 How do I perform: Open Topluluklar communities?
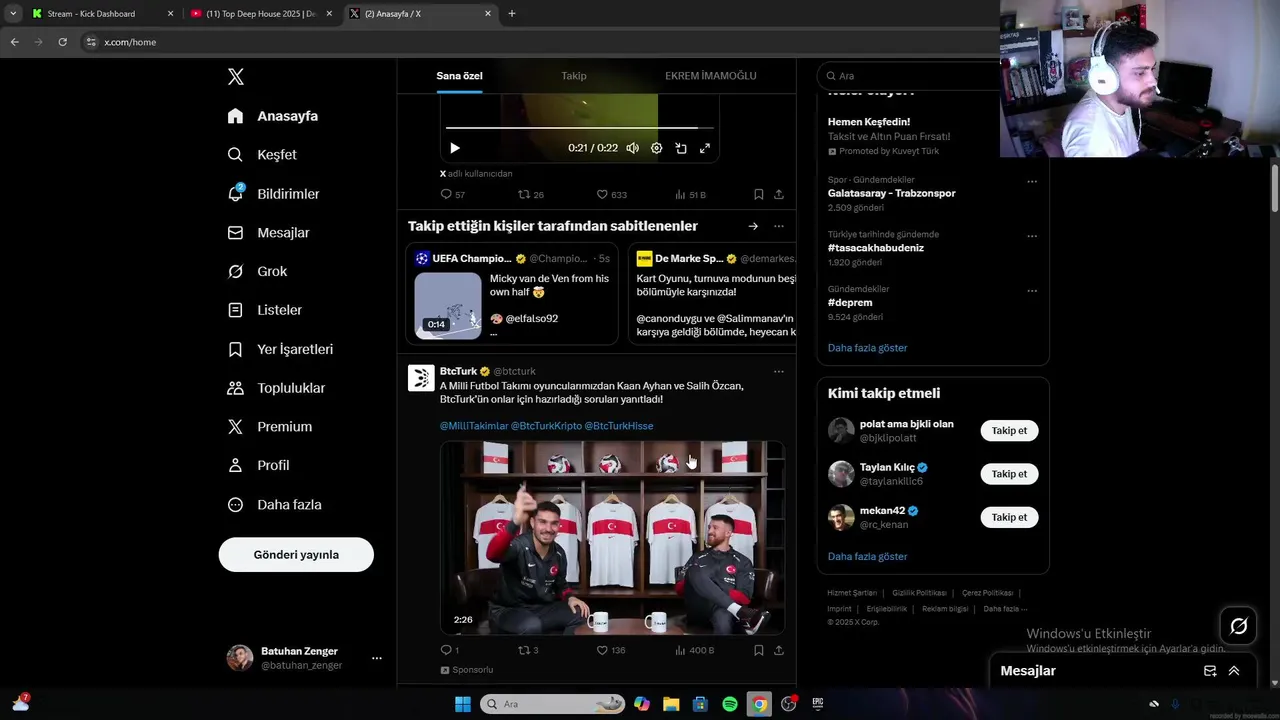click(x=276, y=388)
